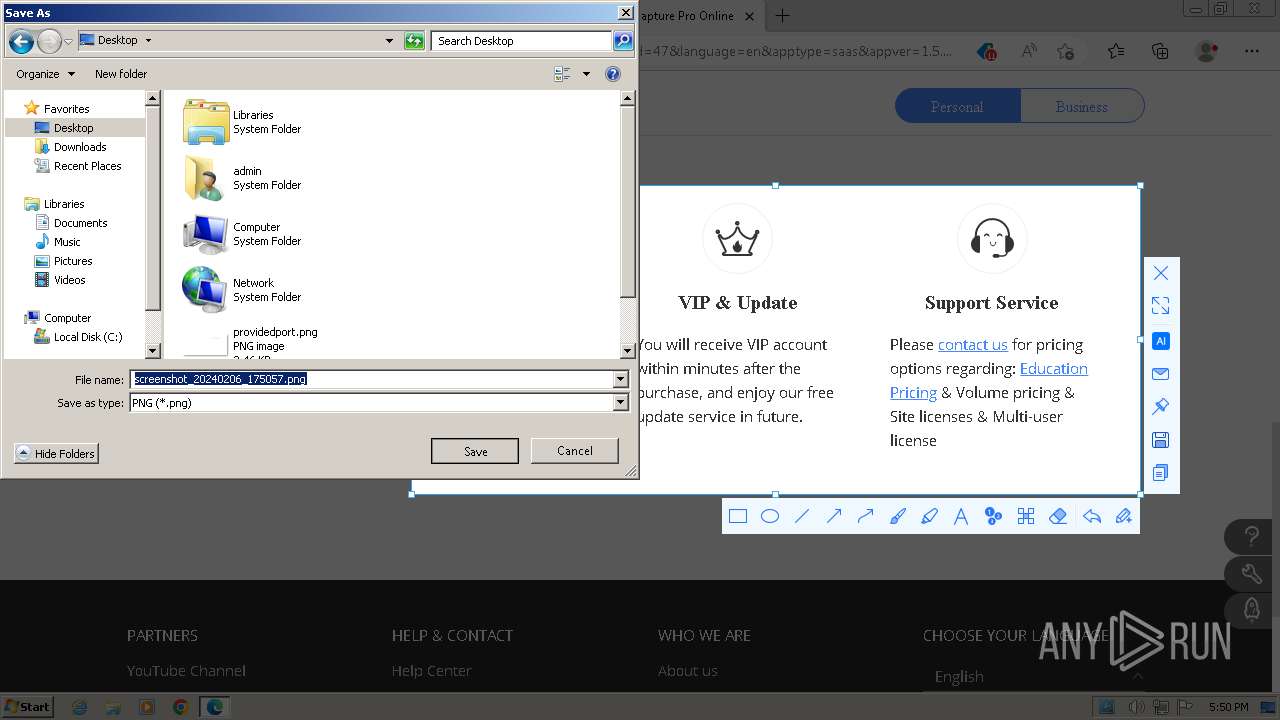Switch capture to fullscreen mode

pos(1161,306)
